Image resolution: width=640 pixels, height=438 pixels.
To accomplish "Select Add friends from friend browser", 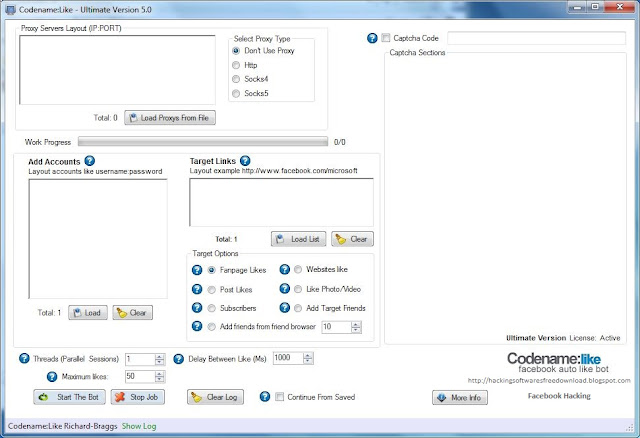I will point(211,327).
